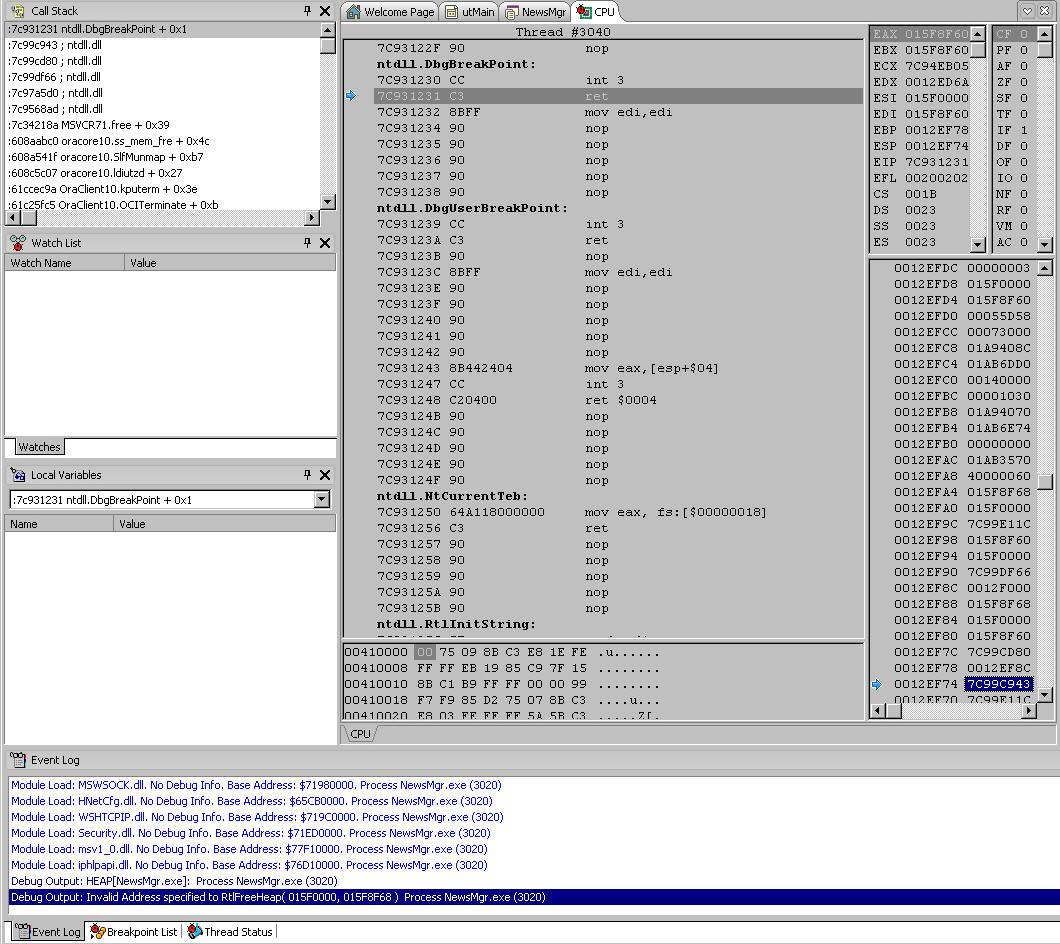Open the editor tab list dropdown arrow
The image size is (1060, 944).
pyautogui.click(x=1028, y=11)
